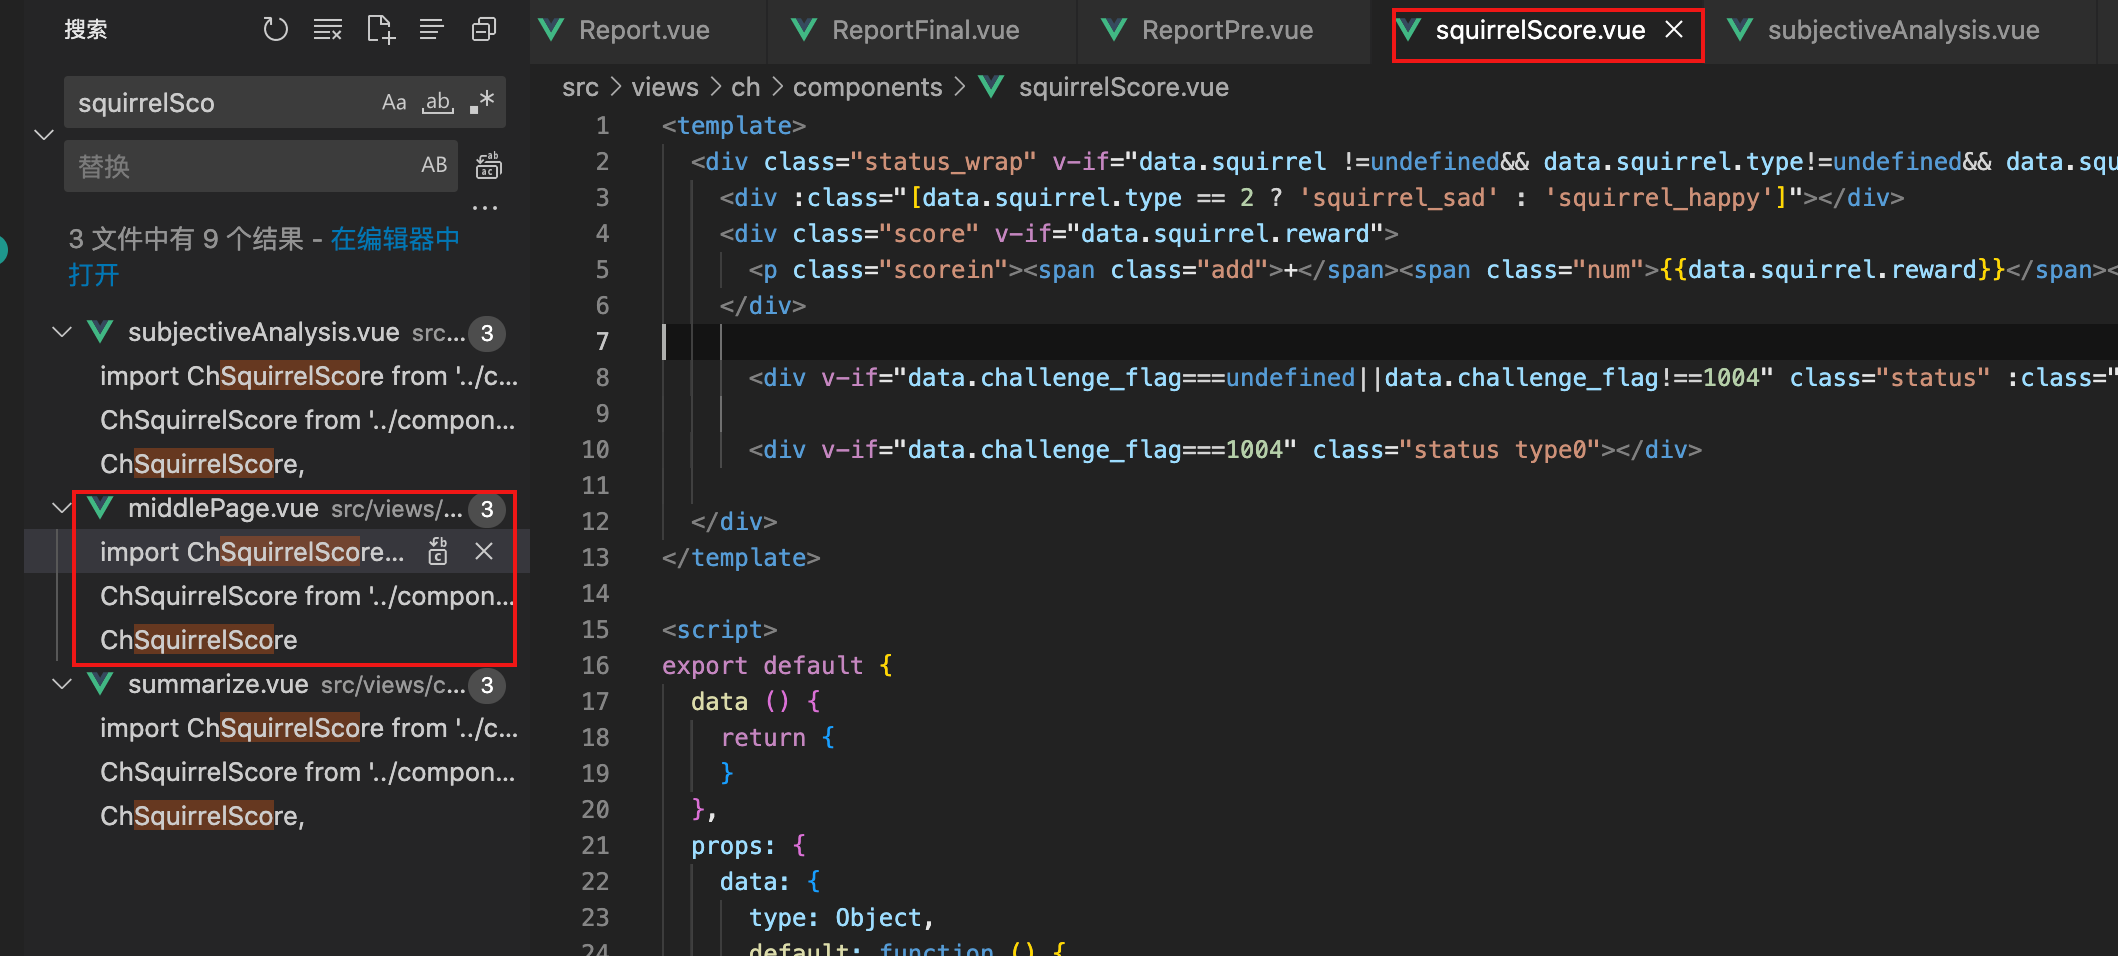Viewport: 2118px width, 956px height.
Task: Click Vue icon on Report.vue tab
Action: pyautogui.click(x=552, y=30)
